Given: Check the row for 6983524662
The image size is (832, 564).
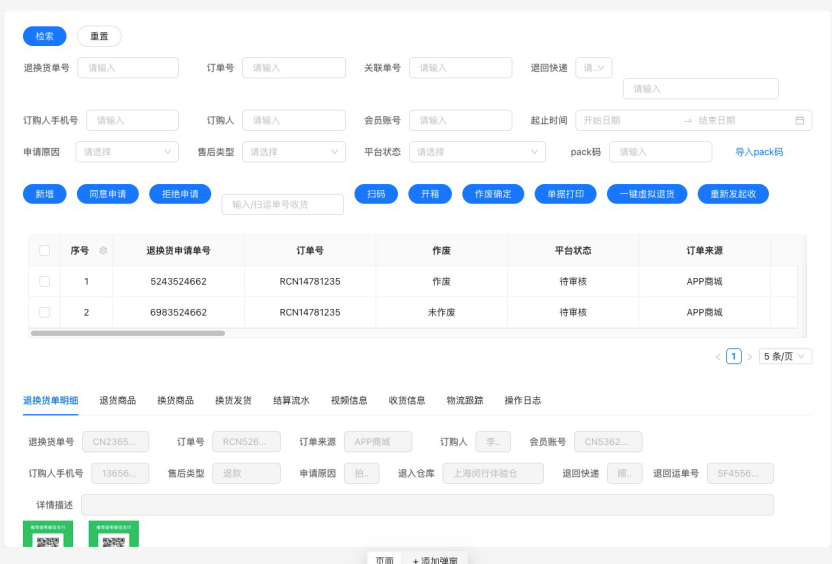Looking at the screenshot, I should coord(44,312).
